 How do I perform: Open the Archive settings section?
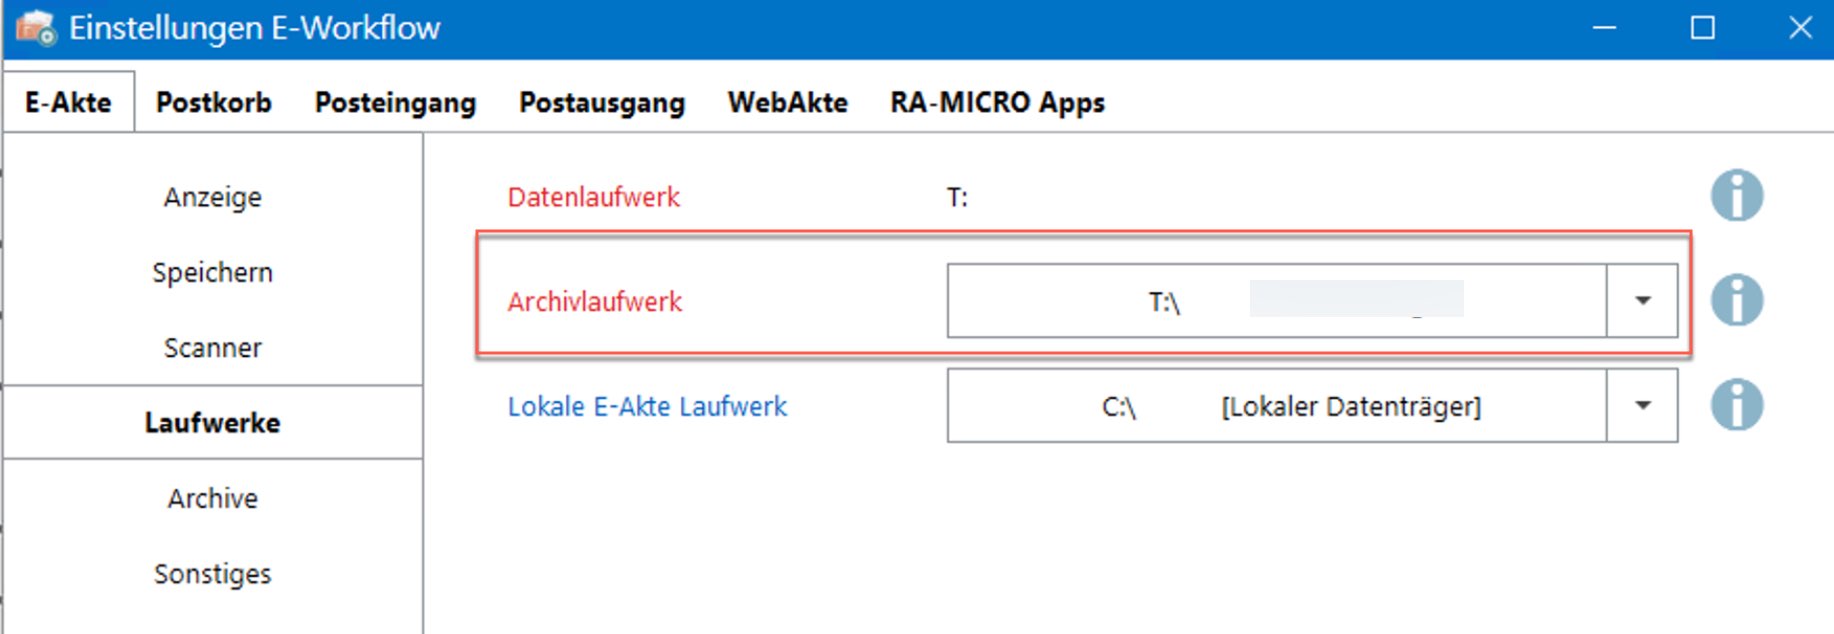pyautogui.click(x=213, y=498)
